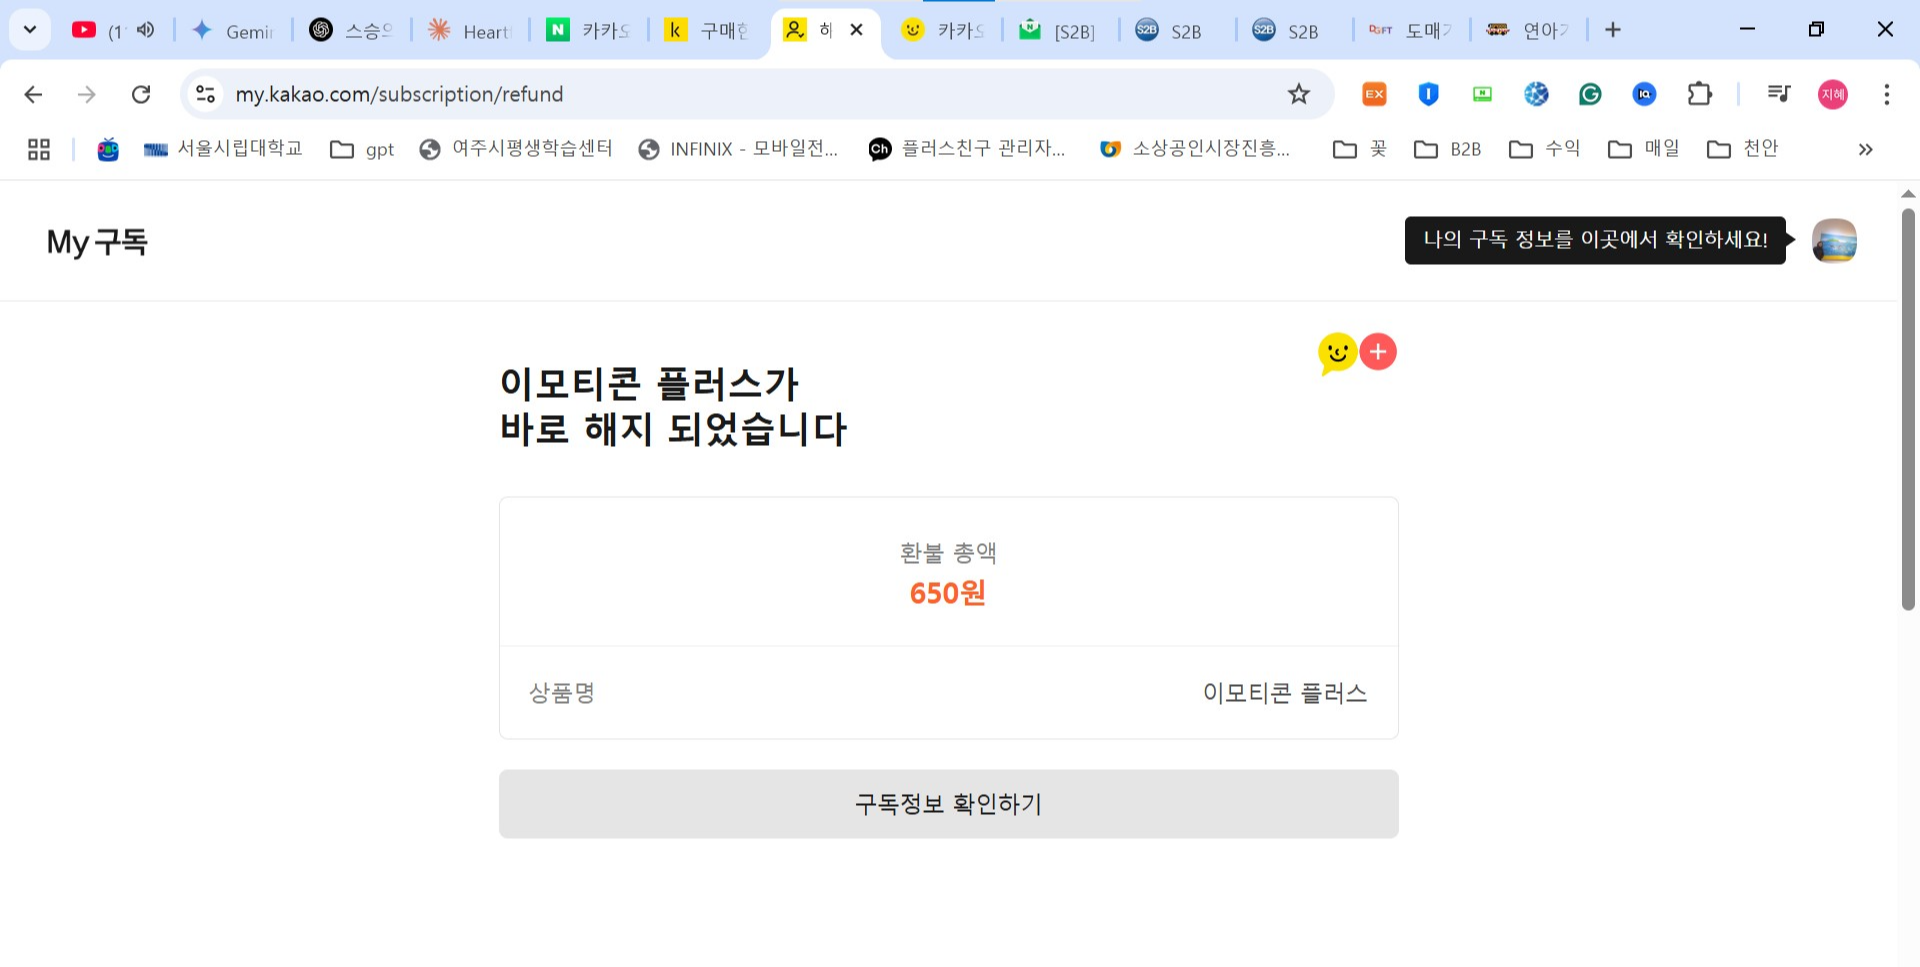Open the apps grid in bookmarks bar

[x=39, y=149]
